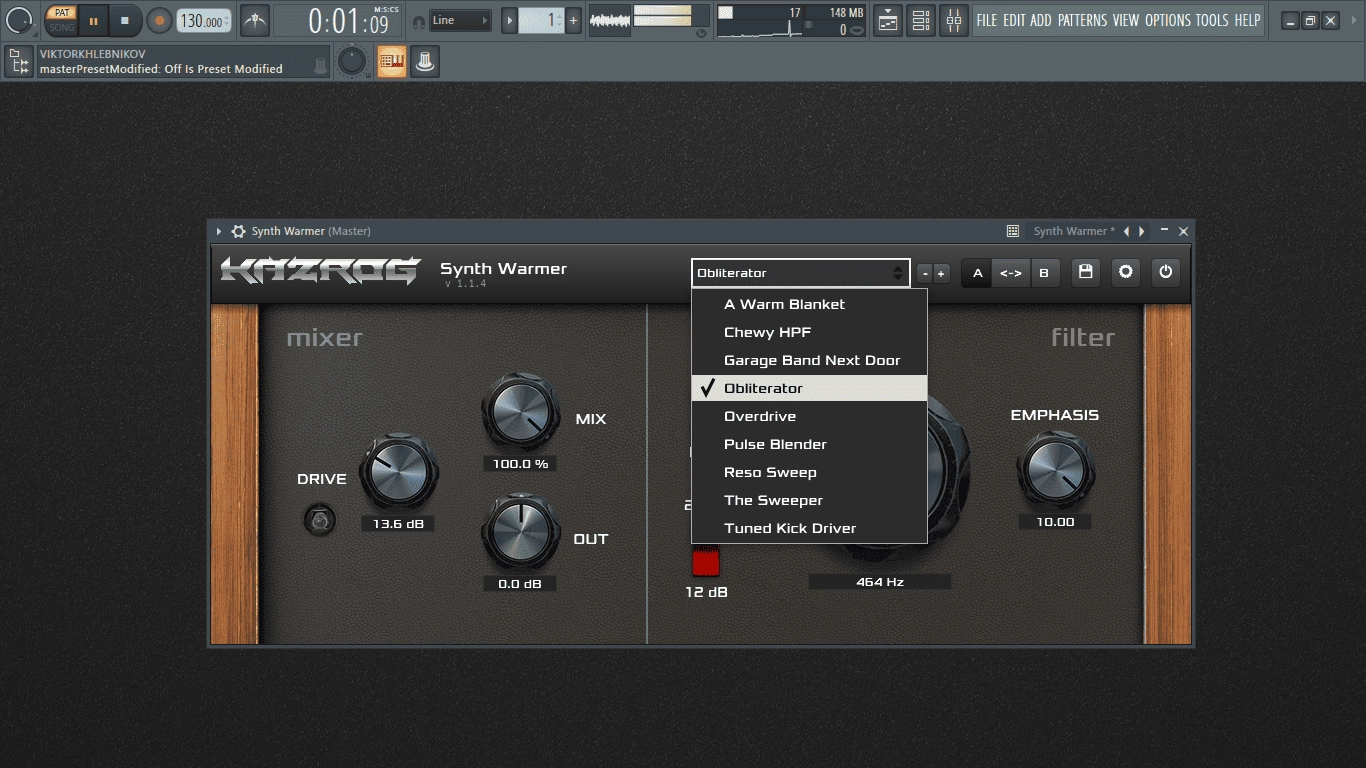
Task: Click the OUT knob
Action: point(520,531)
